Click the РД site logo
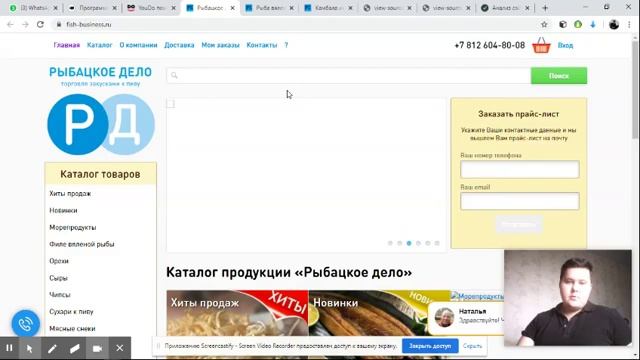This screenshot has width=640, height=360. pos(101,124)
